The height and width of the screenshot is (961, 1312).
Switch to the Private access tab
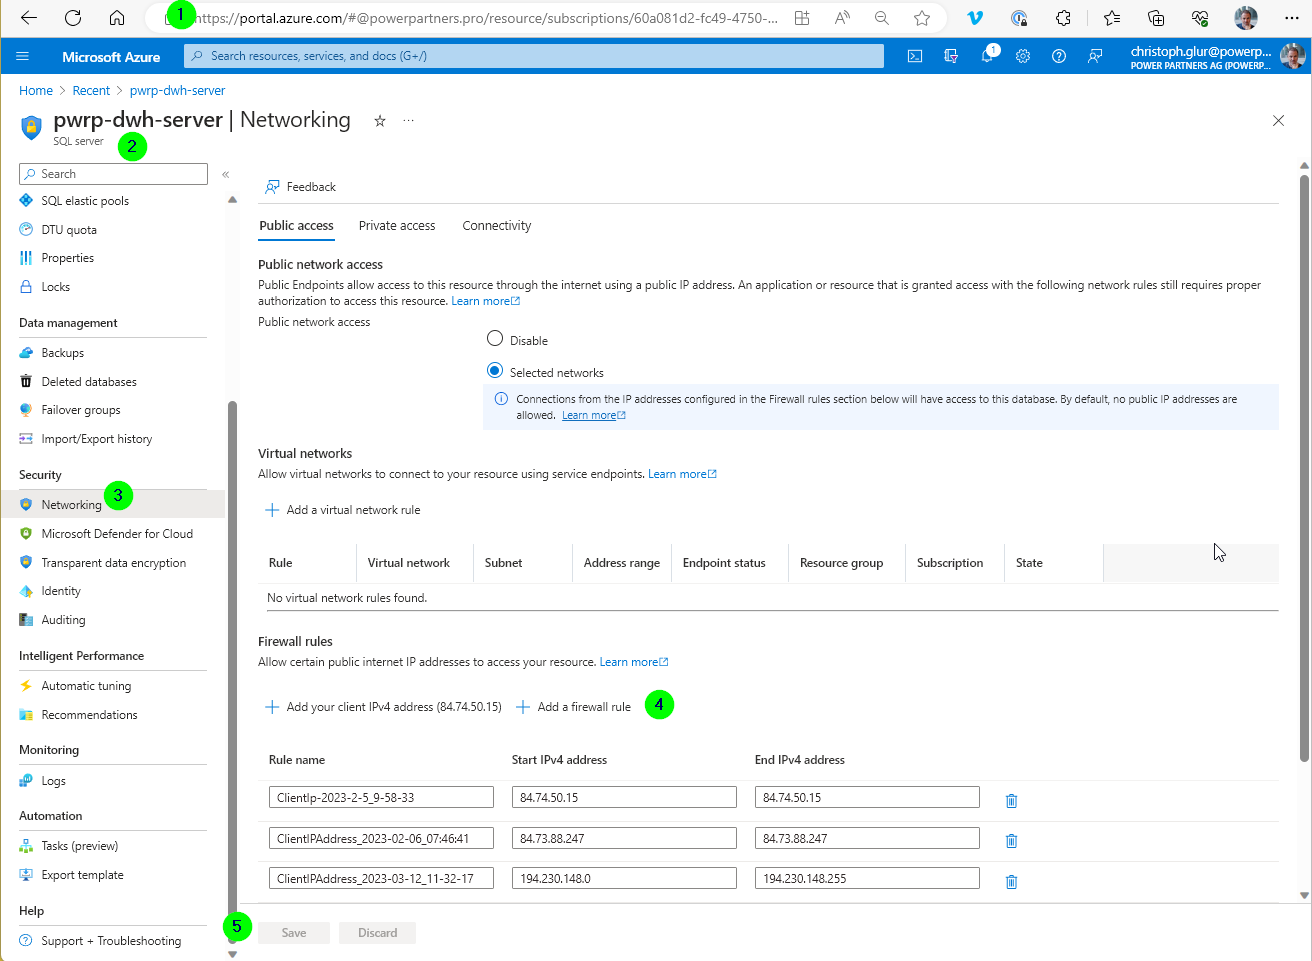[x=397, y=226]
